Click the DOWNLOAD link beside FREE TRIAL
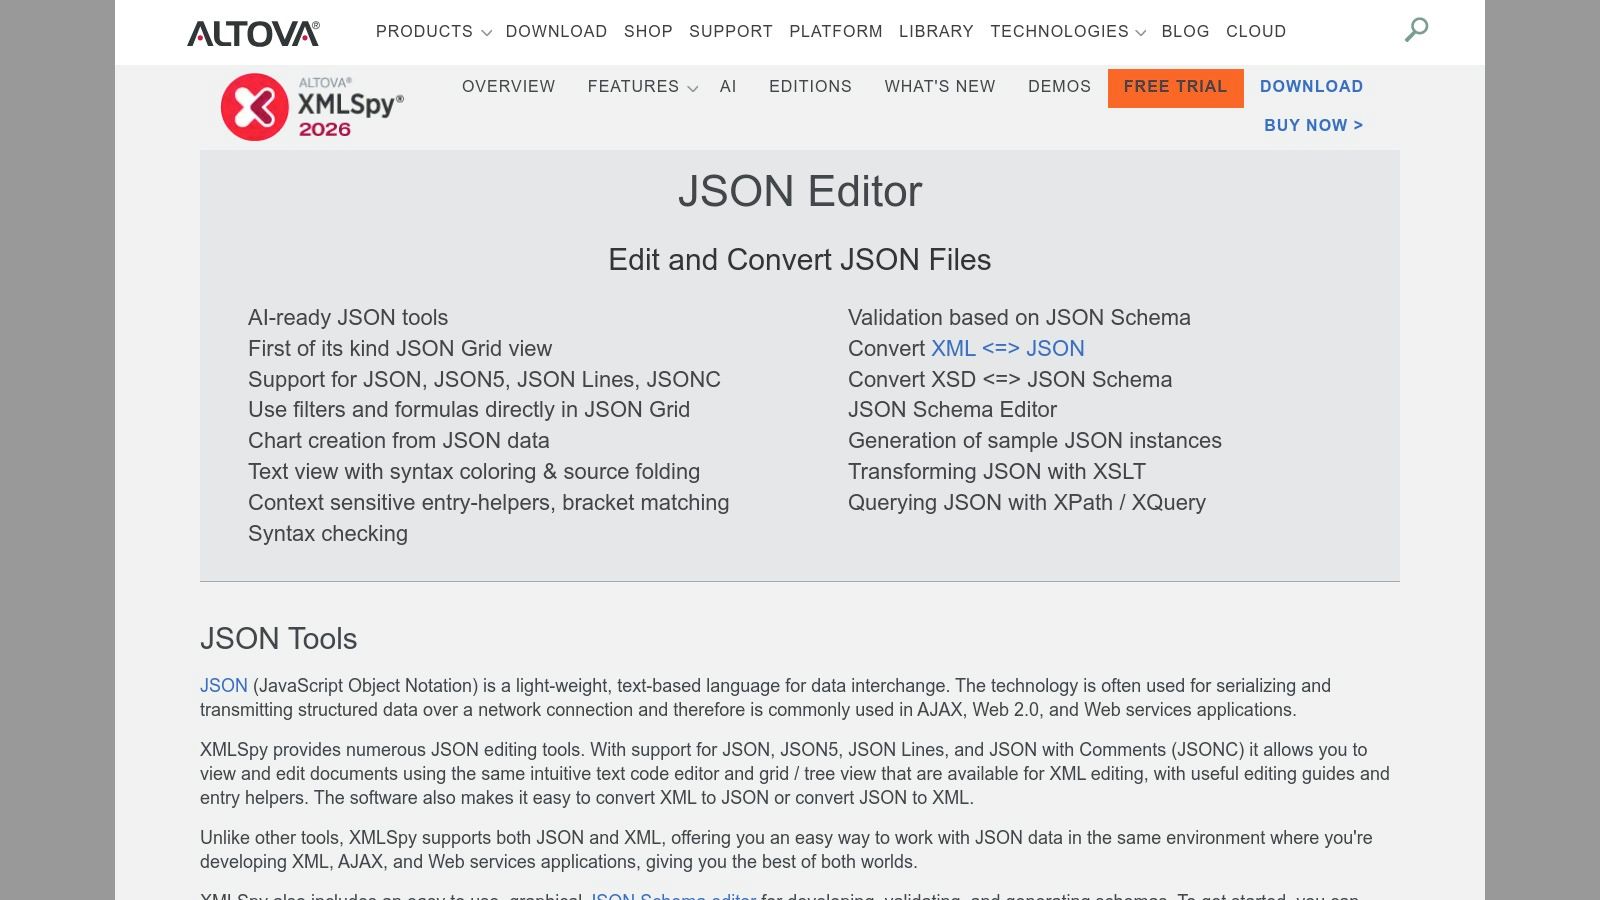The height and width of the screenshot is (900, 1600). (1311, 87)
